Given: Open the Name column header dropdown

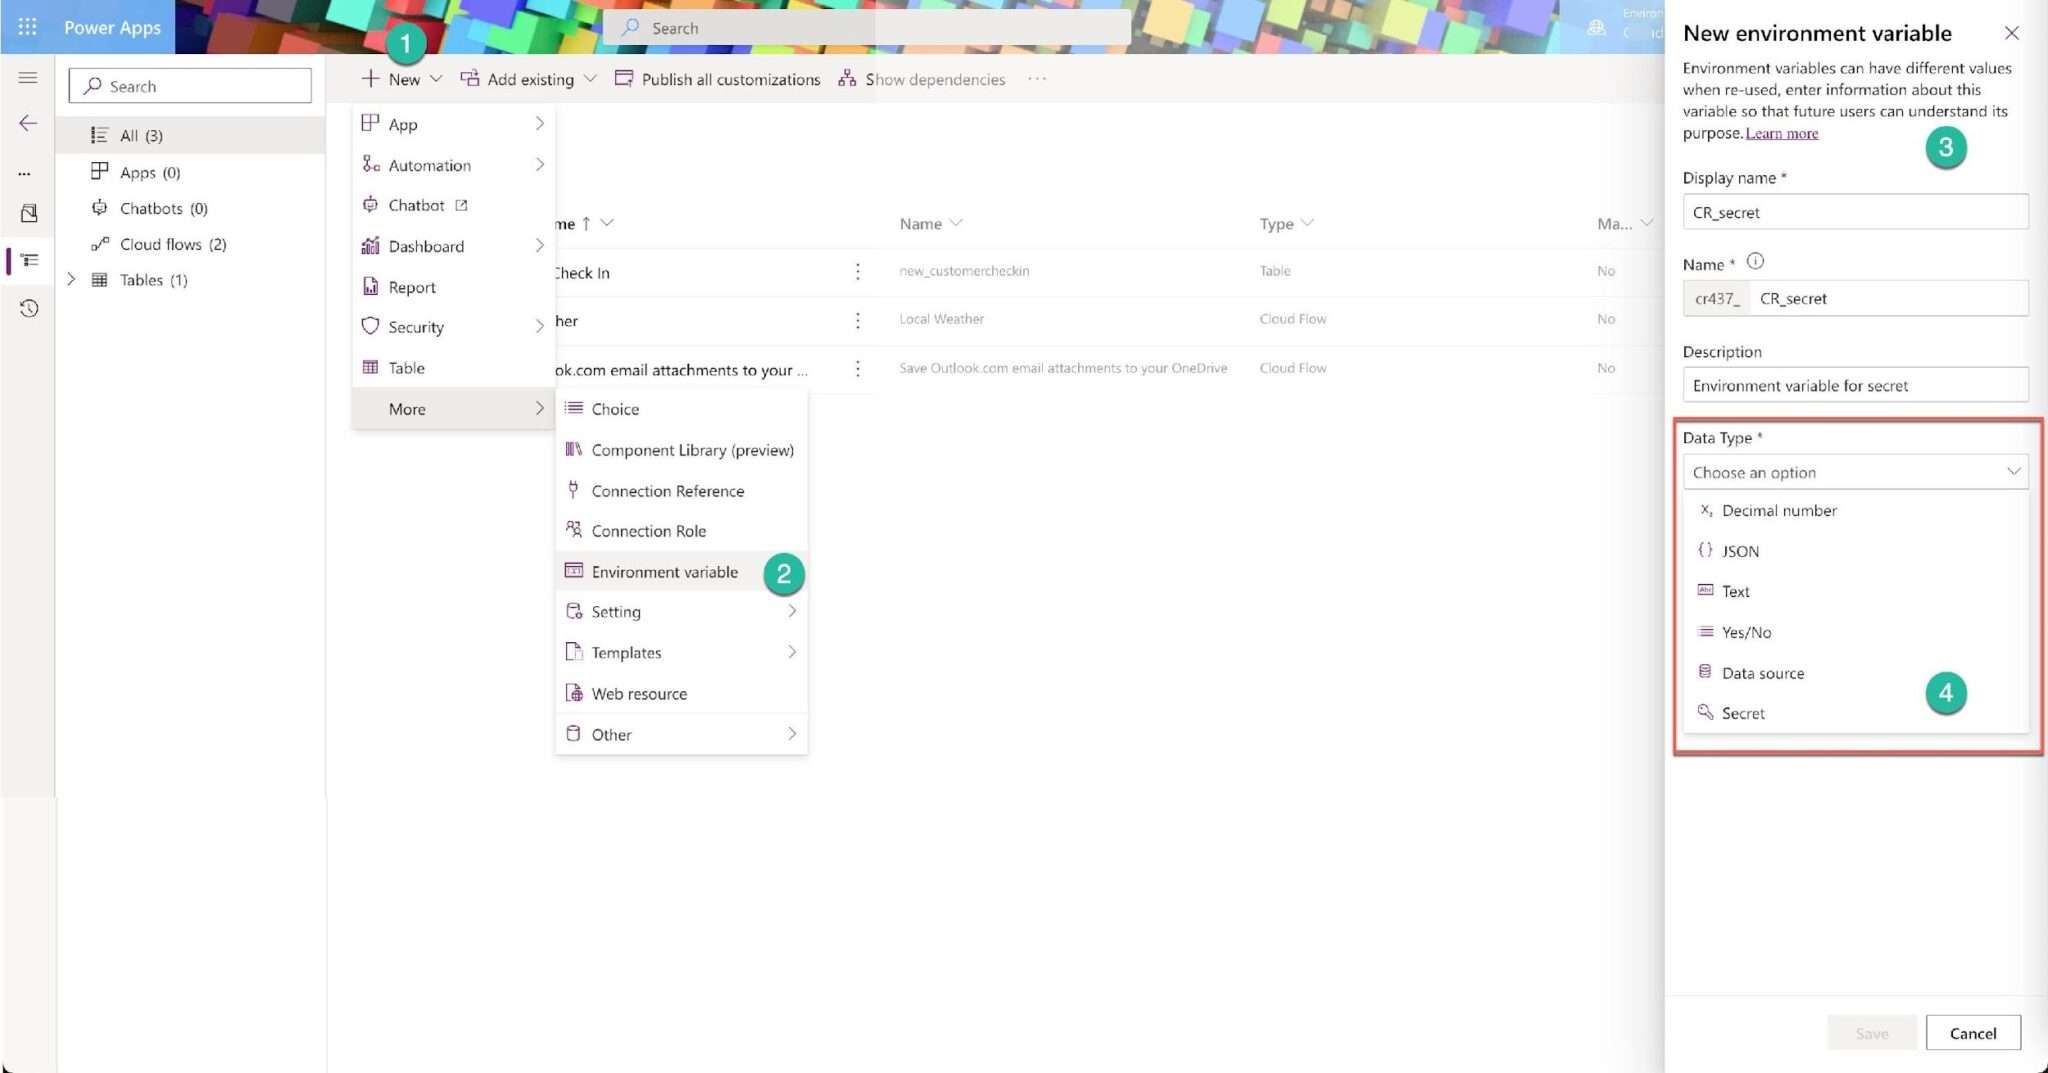Looking at the screenshot, I should point(931,223).
